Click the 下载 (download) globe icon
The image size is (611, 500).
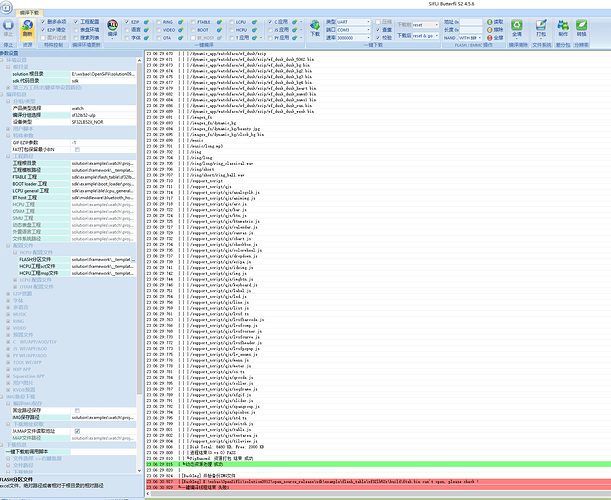tap(314, 27)
